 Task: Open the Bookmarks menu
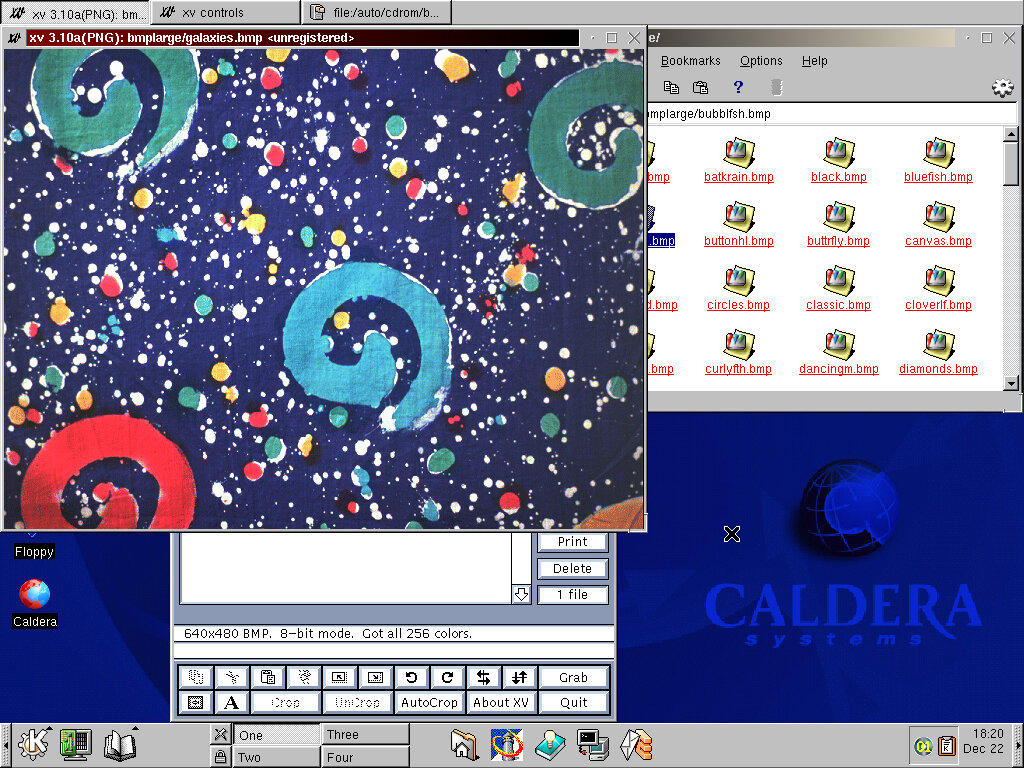click(x=690, y=61)
